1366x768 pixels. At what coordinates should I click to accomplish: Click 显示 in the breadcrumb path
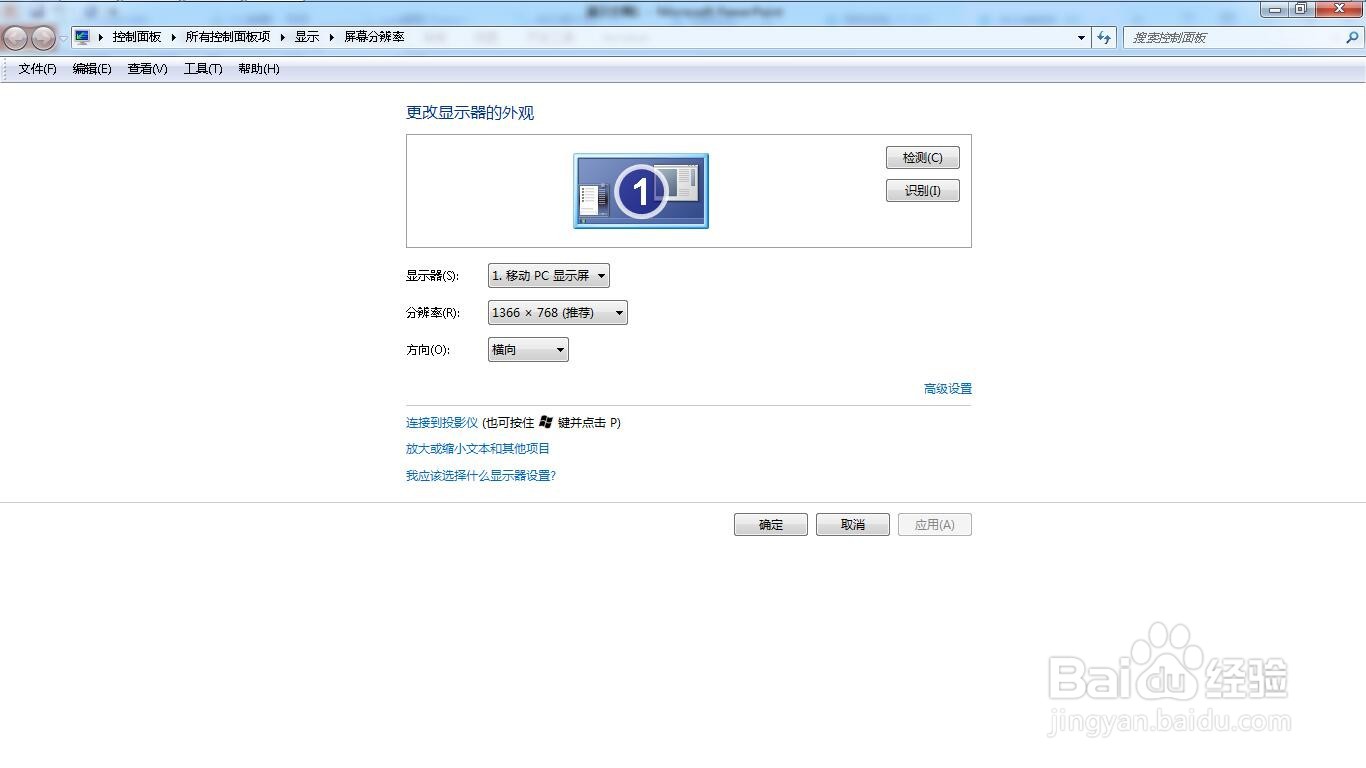pyautogui.click(x=307, y=37)
